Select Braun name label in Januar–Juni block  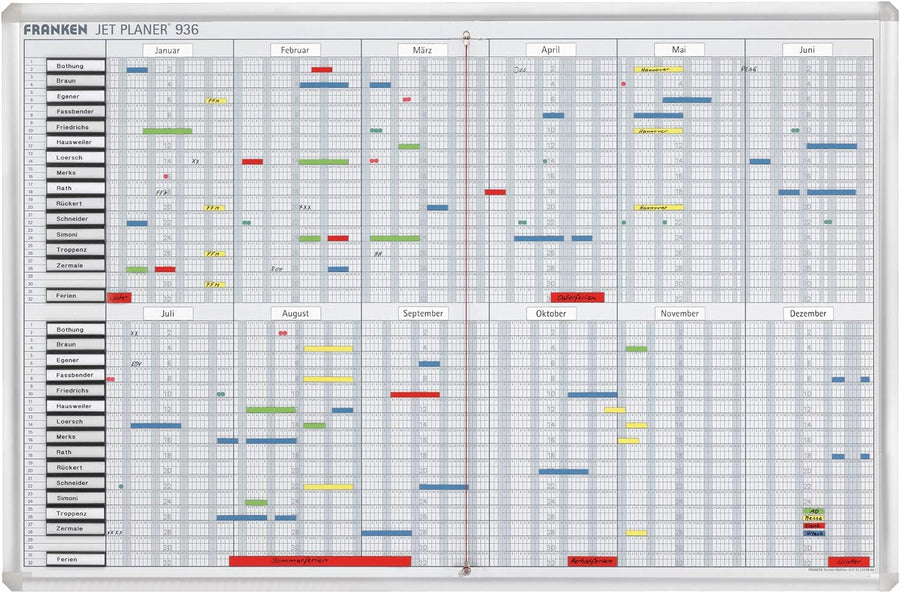pyautogui.click(x=76, y=81)
